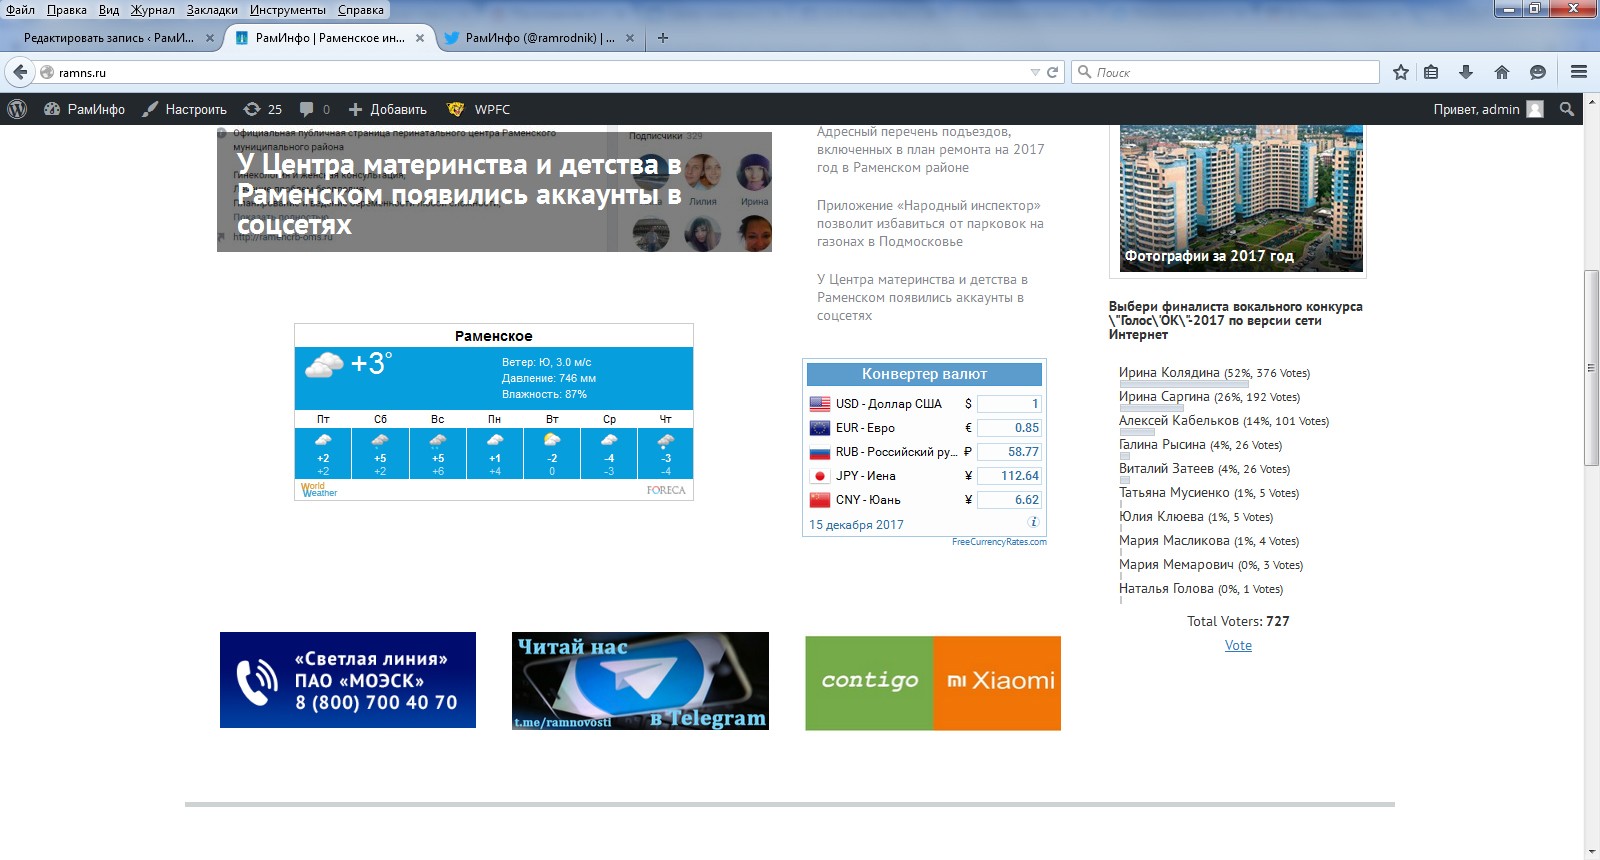Click Добавить in the admin bar
This screenshot has height=860, width=1600.
click(x=388, y=109)
